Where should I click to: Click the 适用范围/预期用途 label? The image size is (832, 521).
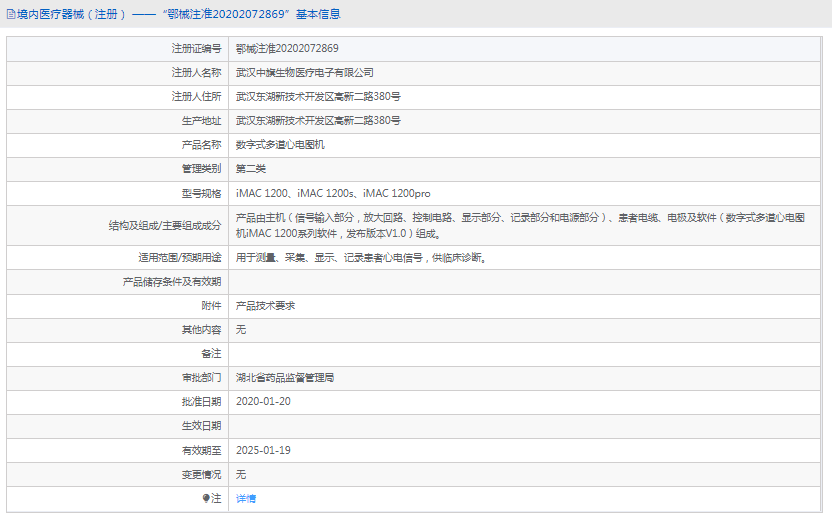tap(180, 258)
